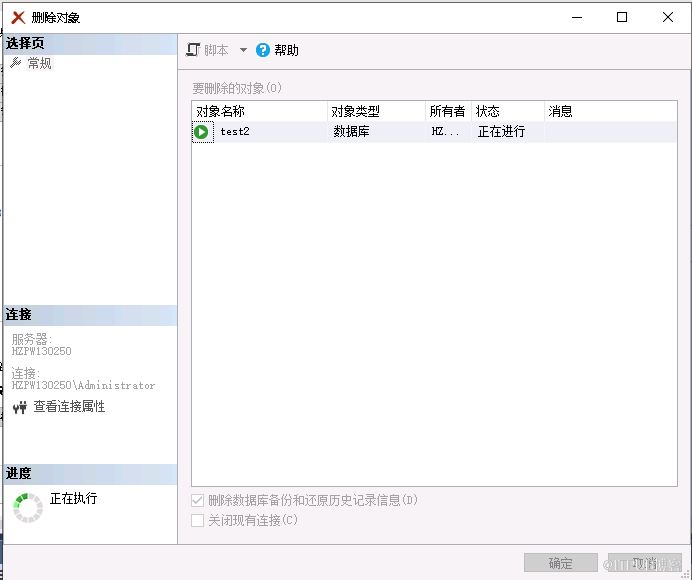This screenshot has width=692, height=580.
Task: Click the green progress spinner icon
Action: coord(28,507)
